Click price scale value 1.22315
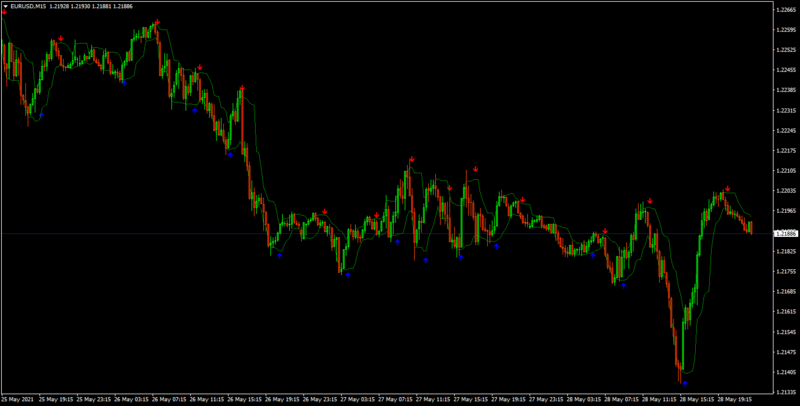The image size is (800, 406). 785,111
